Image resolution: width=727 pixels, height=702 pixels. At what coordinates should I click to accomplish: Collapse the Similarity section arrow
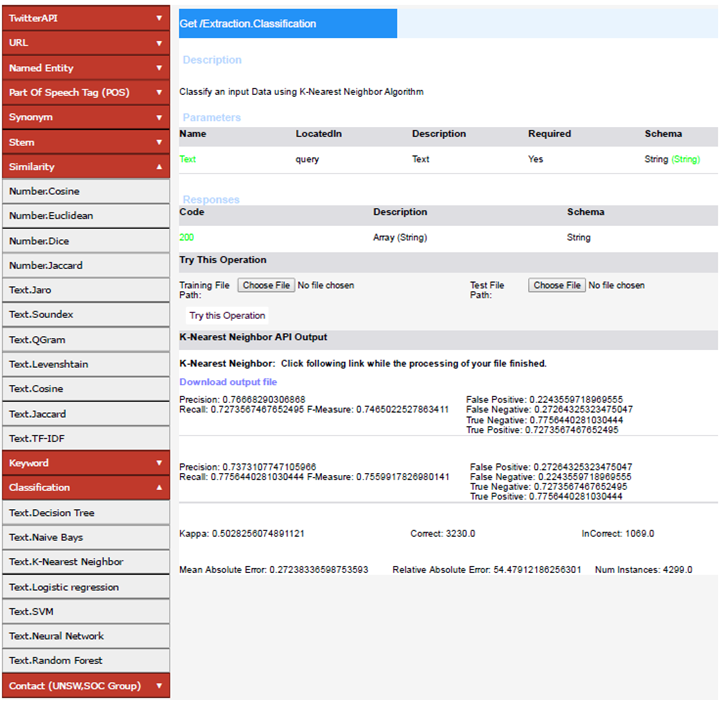[159, 167]
